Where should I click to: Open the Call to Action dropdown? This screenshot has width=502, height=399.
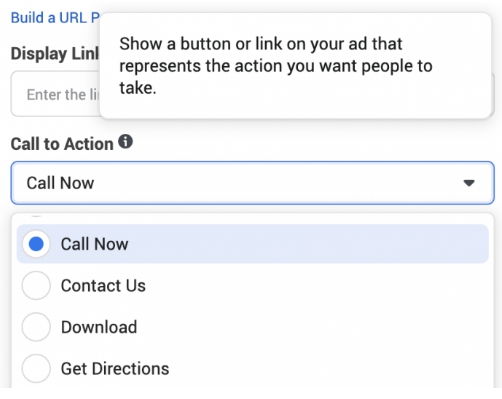click(x=252, y=183)
